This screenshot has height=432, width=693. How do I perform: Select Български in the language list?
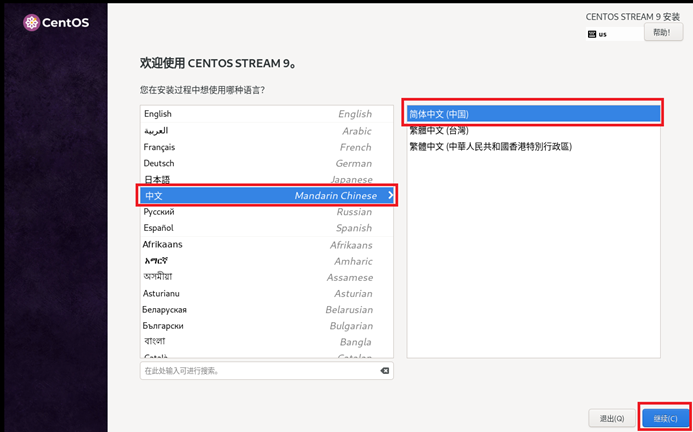pos(267,326)
